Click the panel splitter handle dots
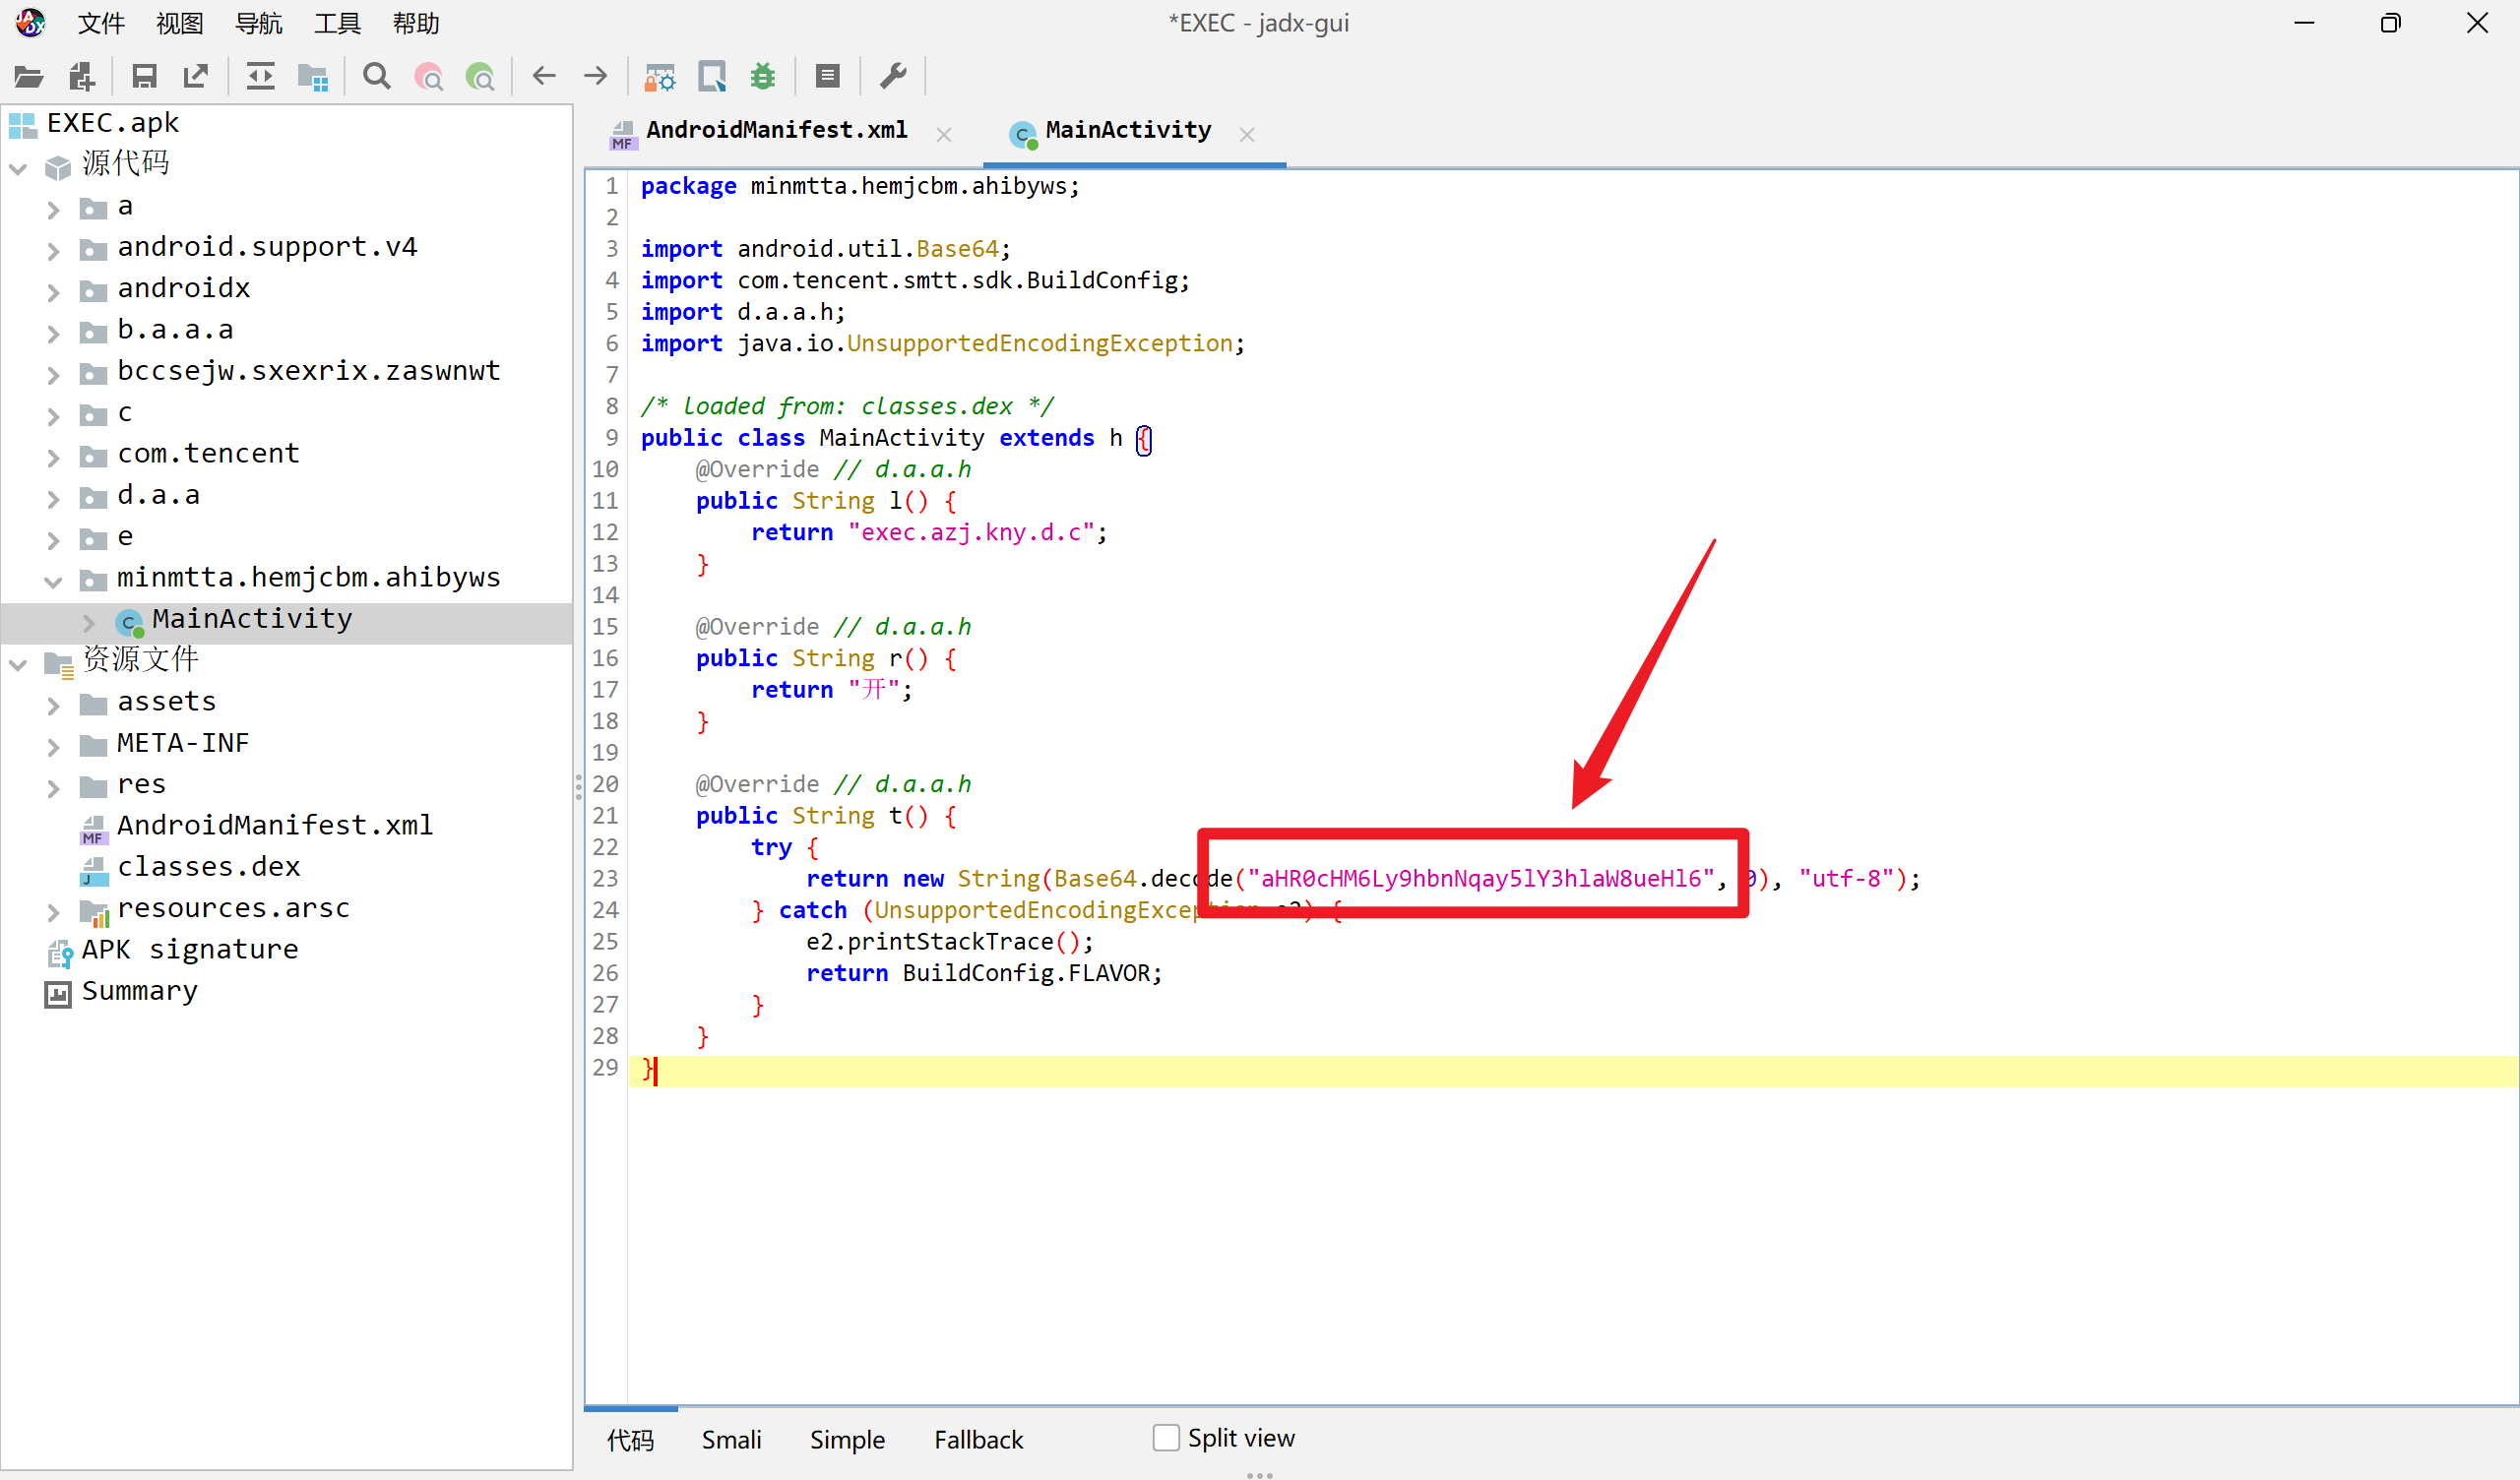2520x1480 pixels. pyautogui.click(x=578, y=787)
